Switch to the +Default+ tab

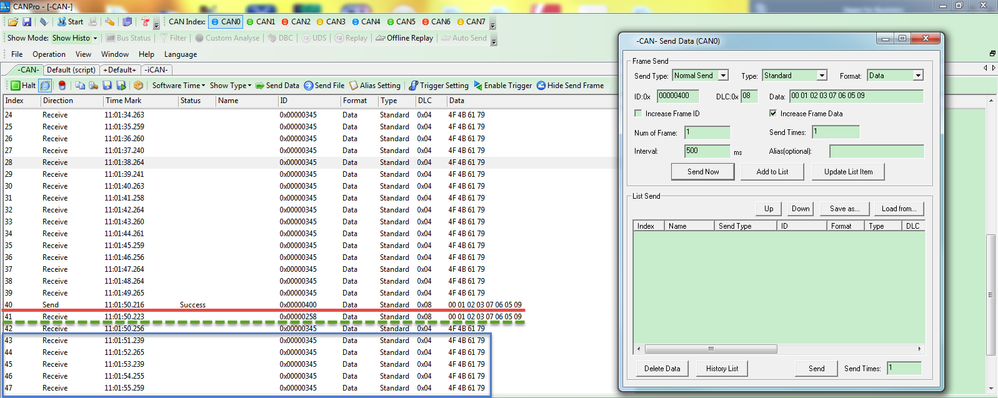tap(120, 70)
